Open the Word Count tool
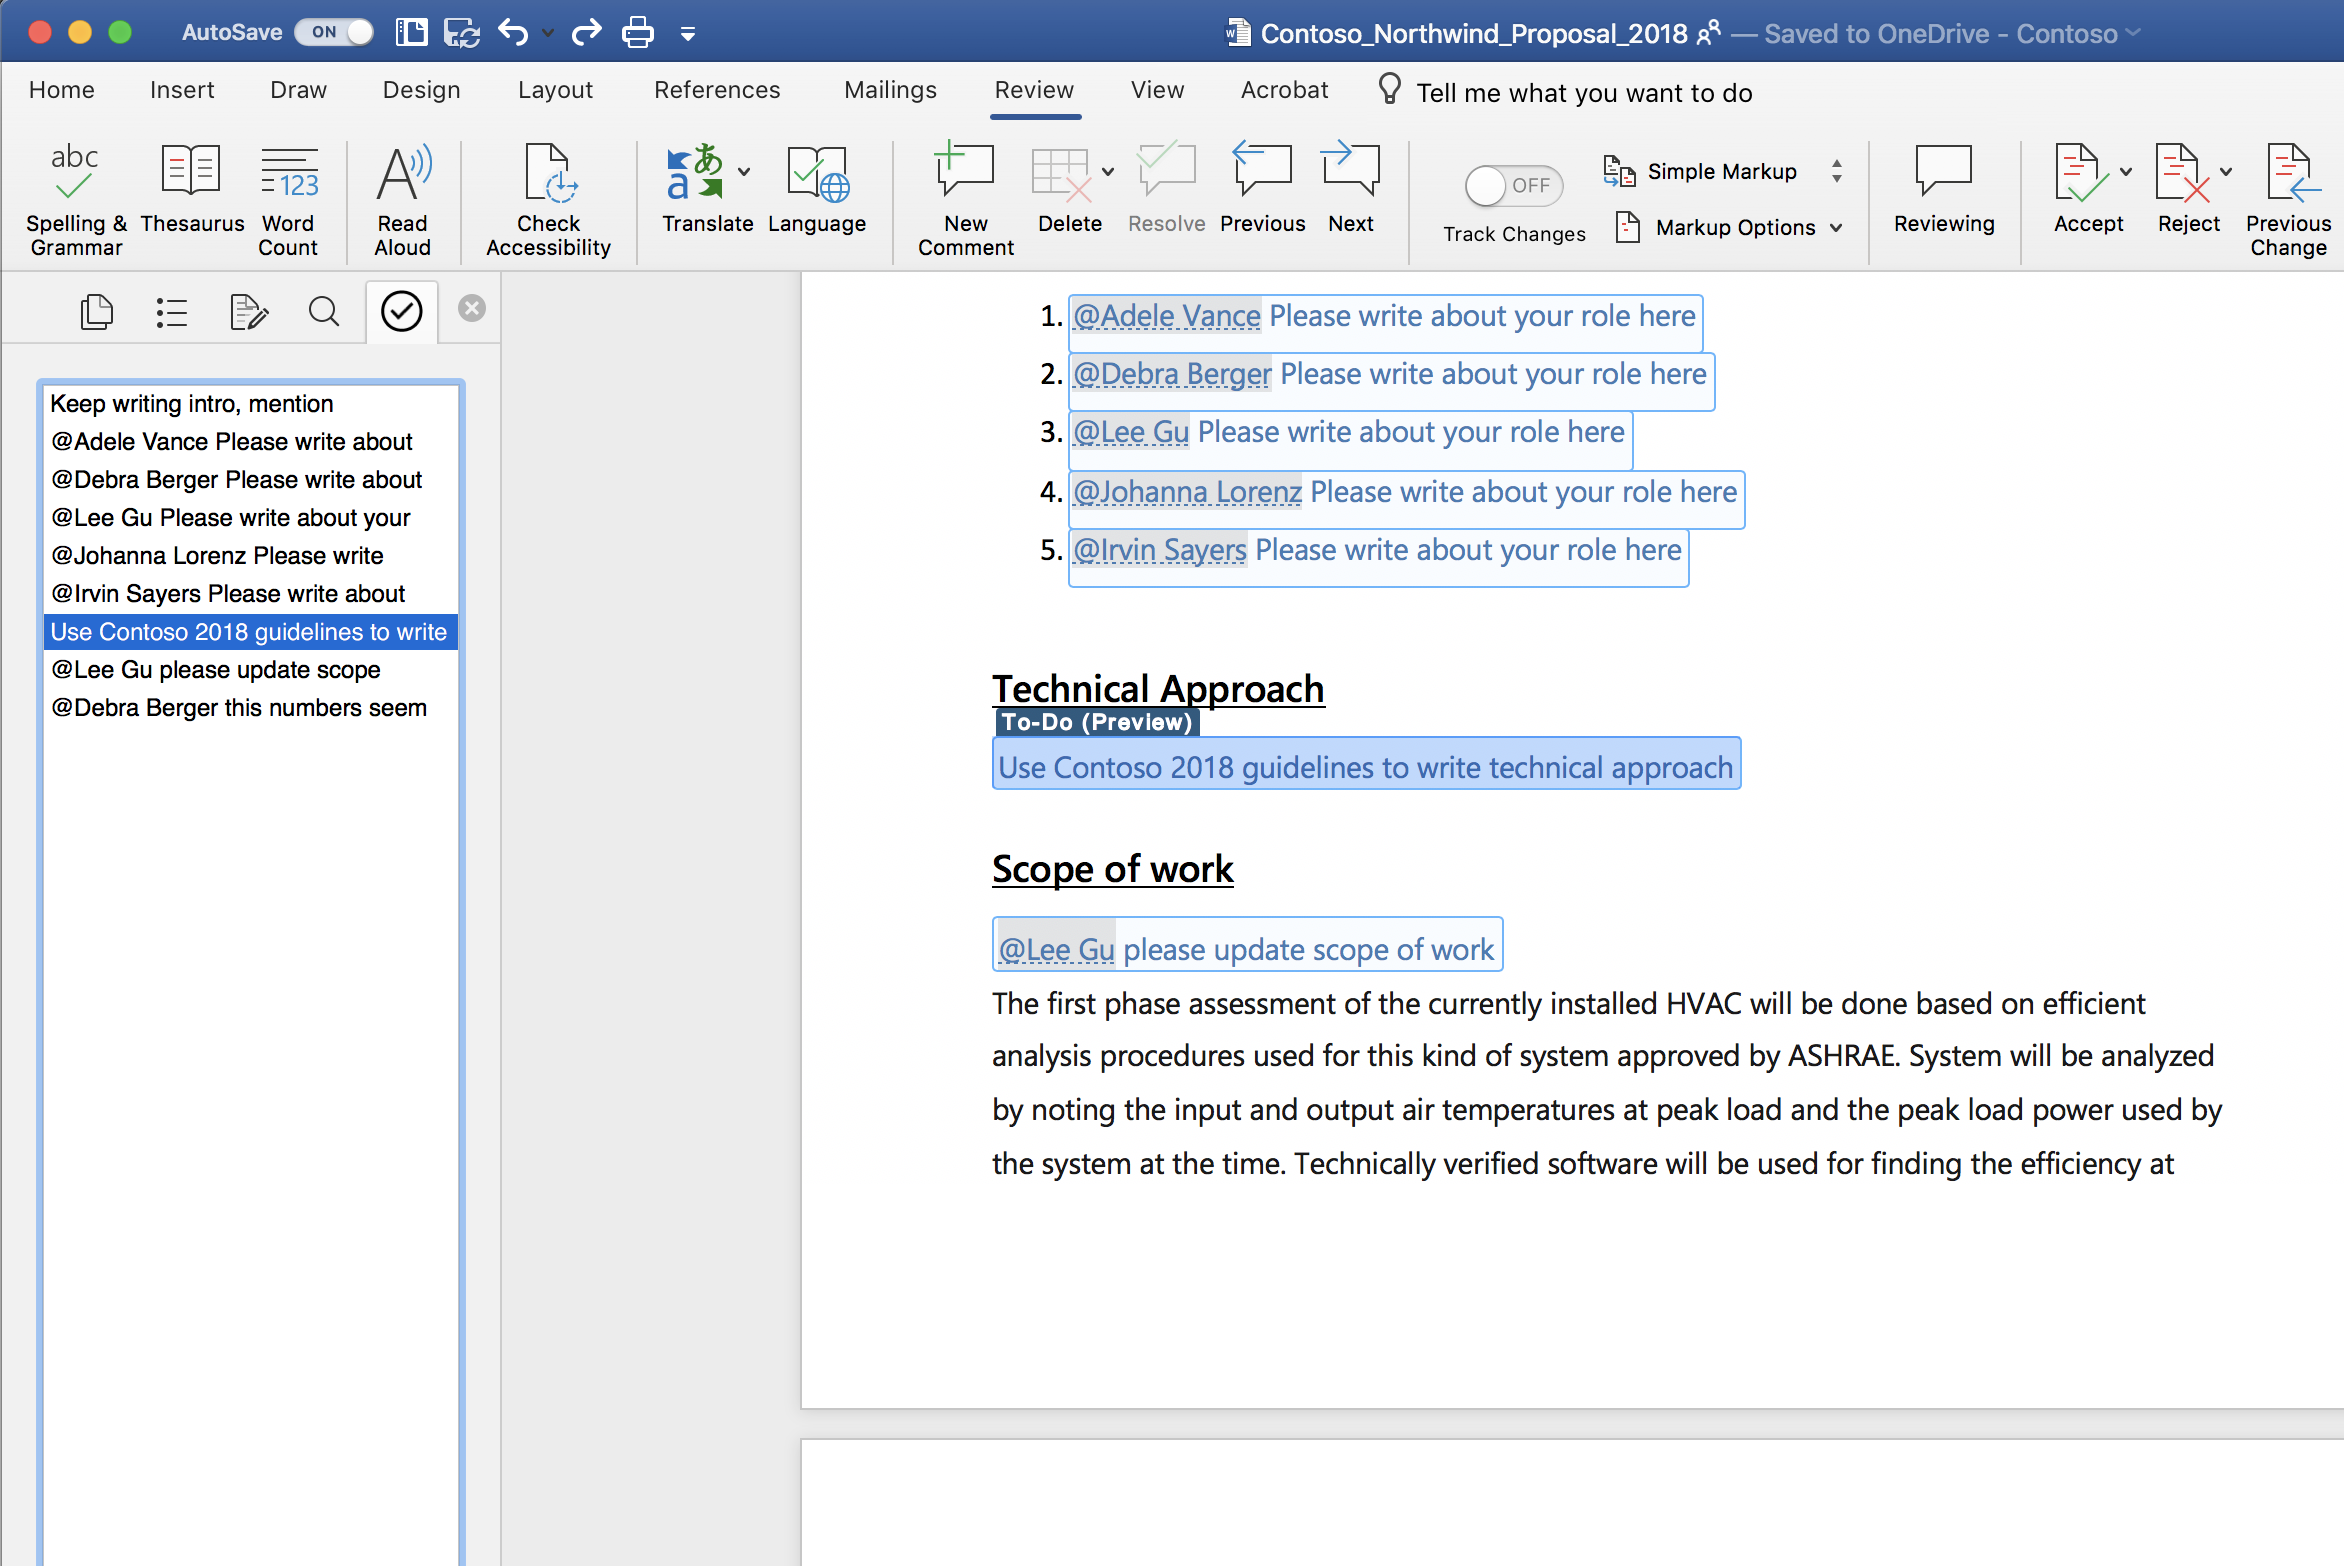The image size is (2344, 1566). pyautogui.click(x=288, y=198)
